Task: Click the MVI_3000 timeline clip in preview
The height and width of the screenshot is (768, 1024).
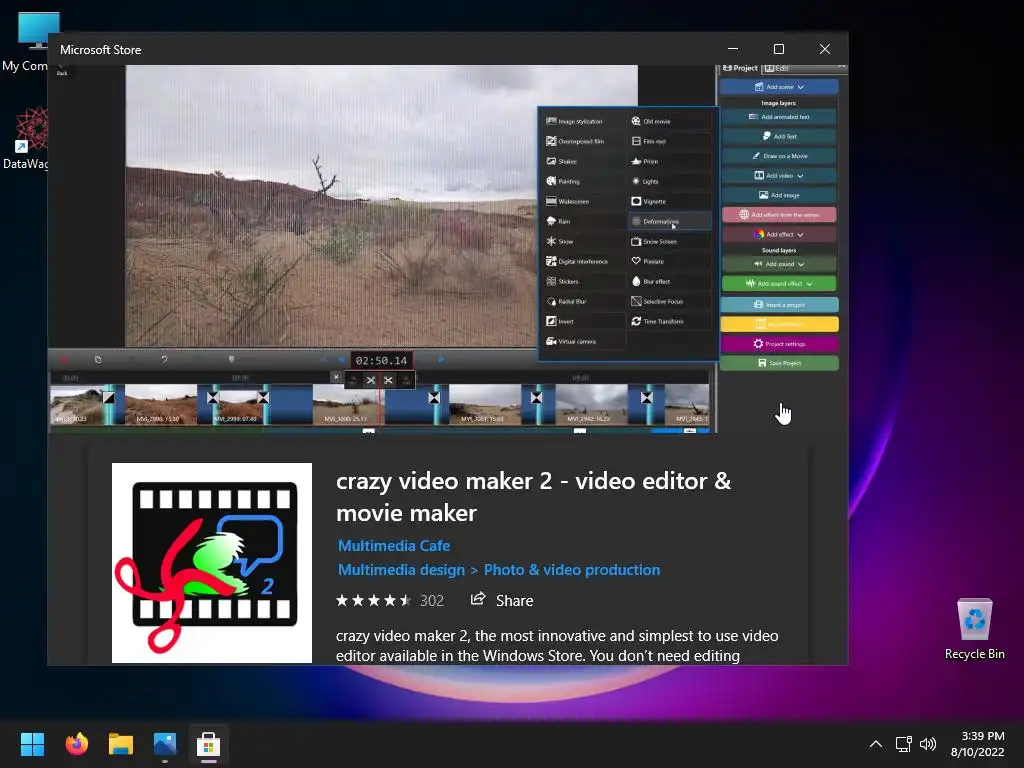Action: click(x=349, y=405)
